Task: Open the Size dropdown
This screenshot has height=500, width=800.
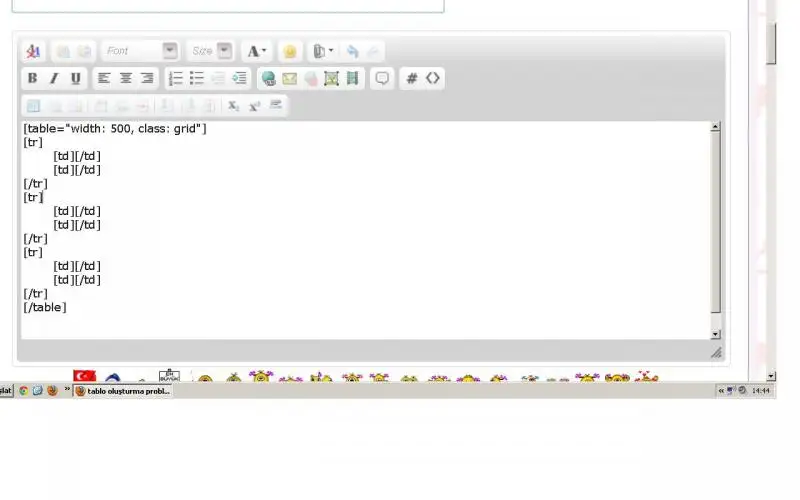Action: tap(224, 50)
